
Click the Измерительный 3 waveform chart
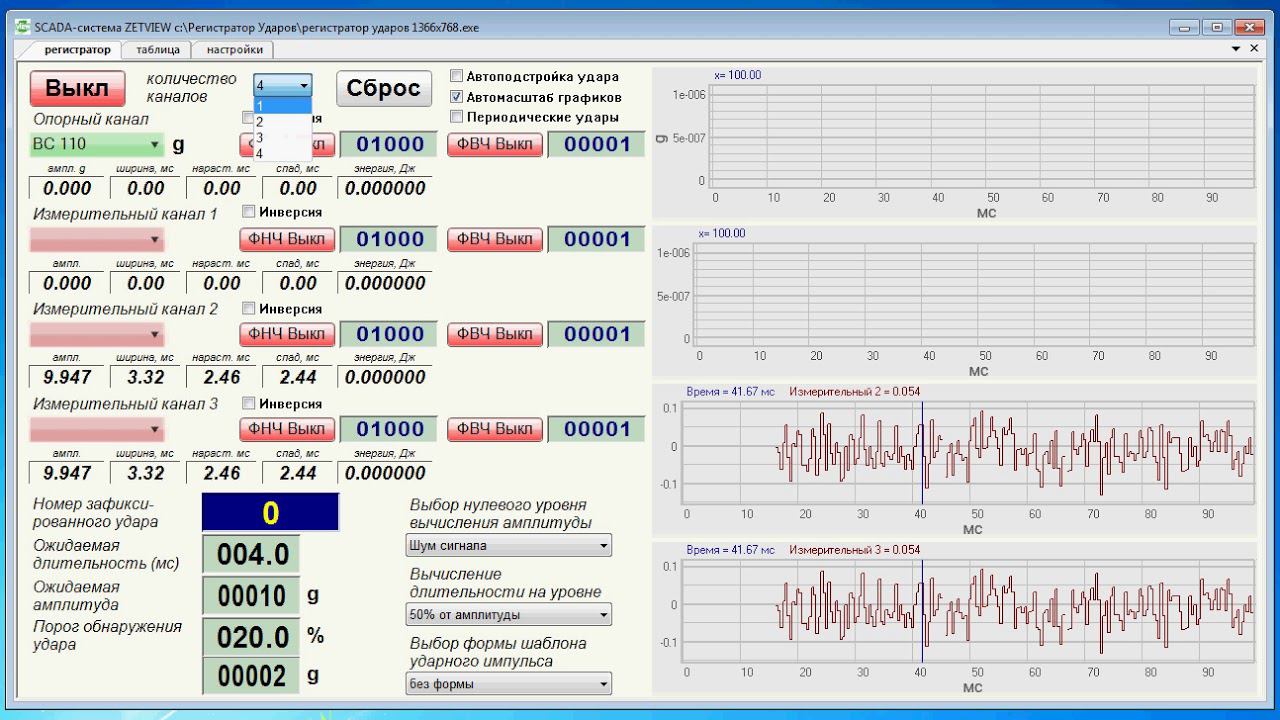coord(969,609)
